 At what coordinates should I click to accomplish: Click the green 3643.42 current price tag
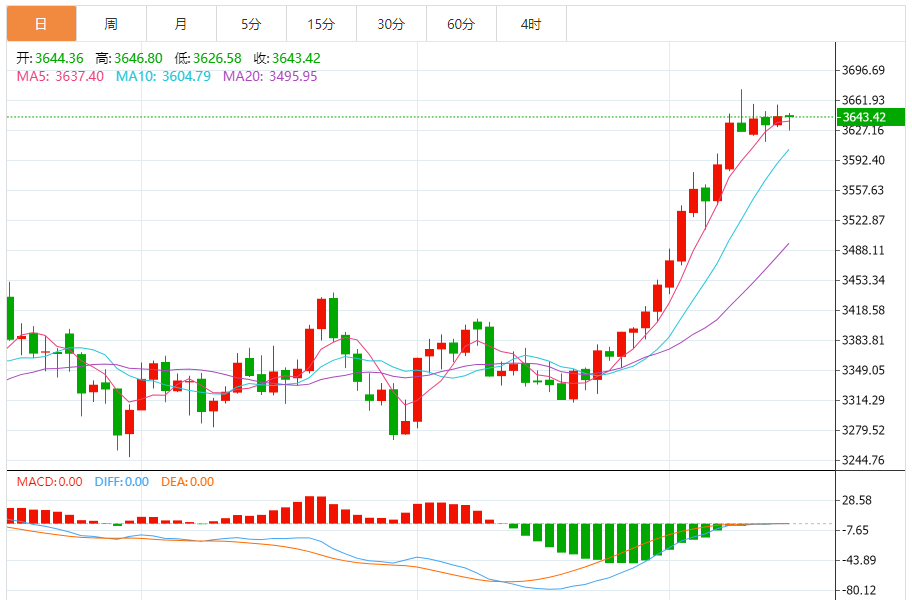click(x=870, y=117)
